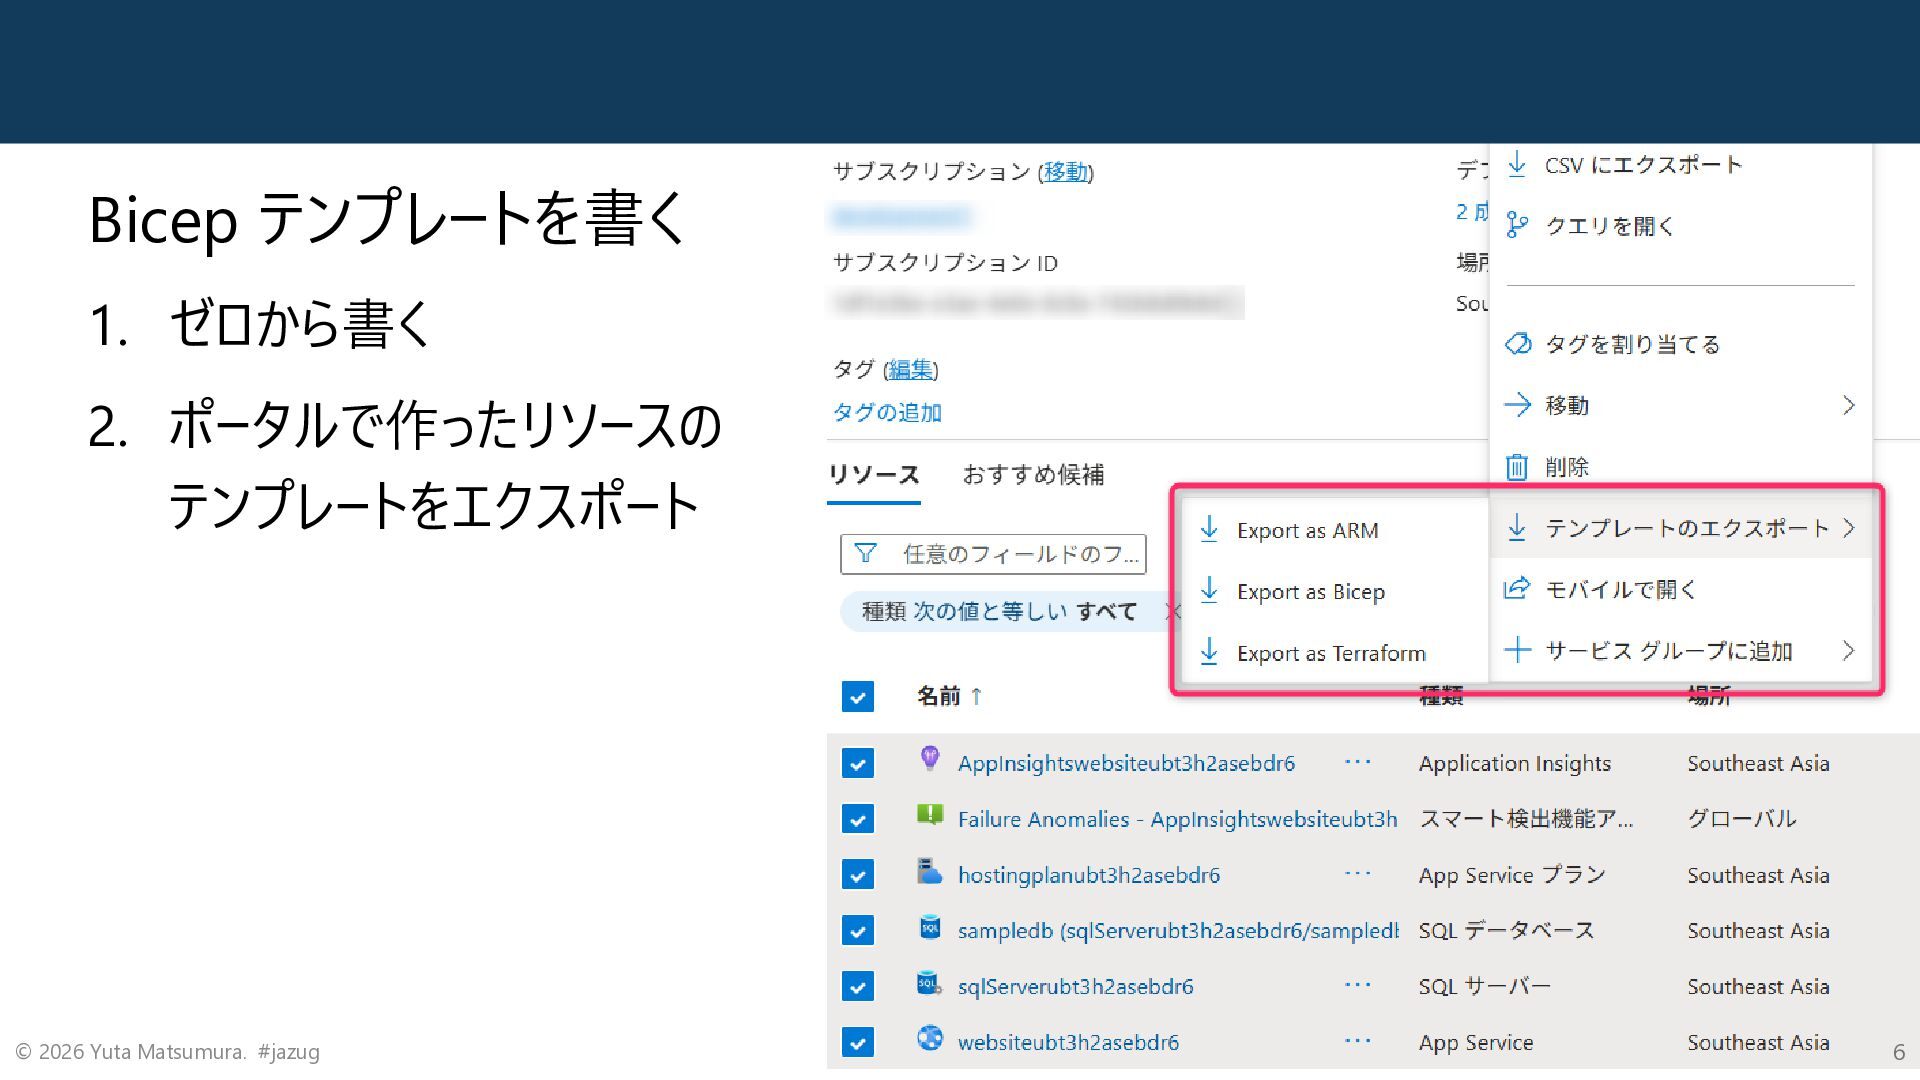This screenshot has height=1080, width=1920.
Task: Sort the table by the 名前 column header
Action: [939, 696]
